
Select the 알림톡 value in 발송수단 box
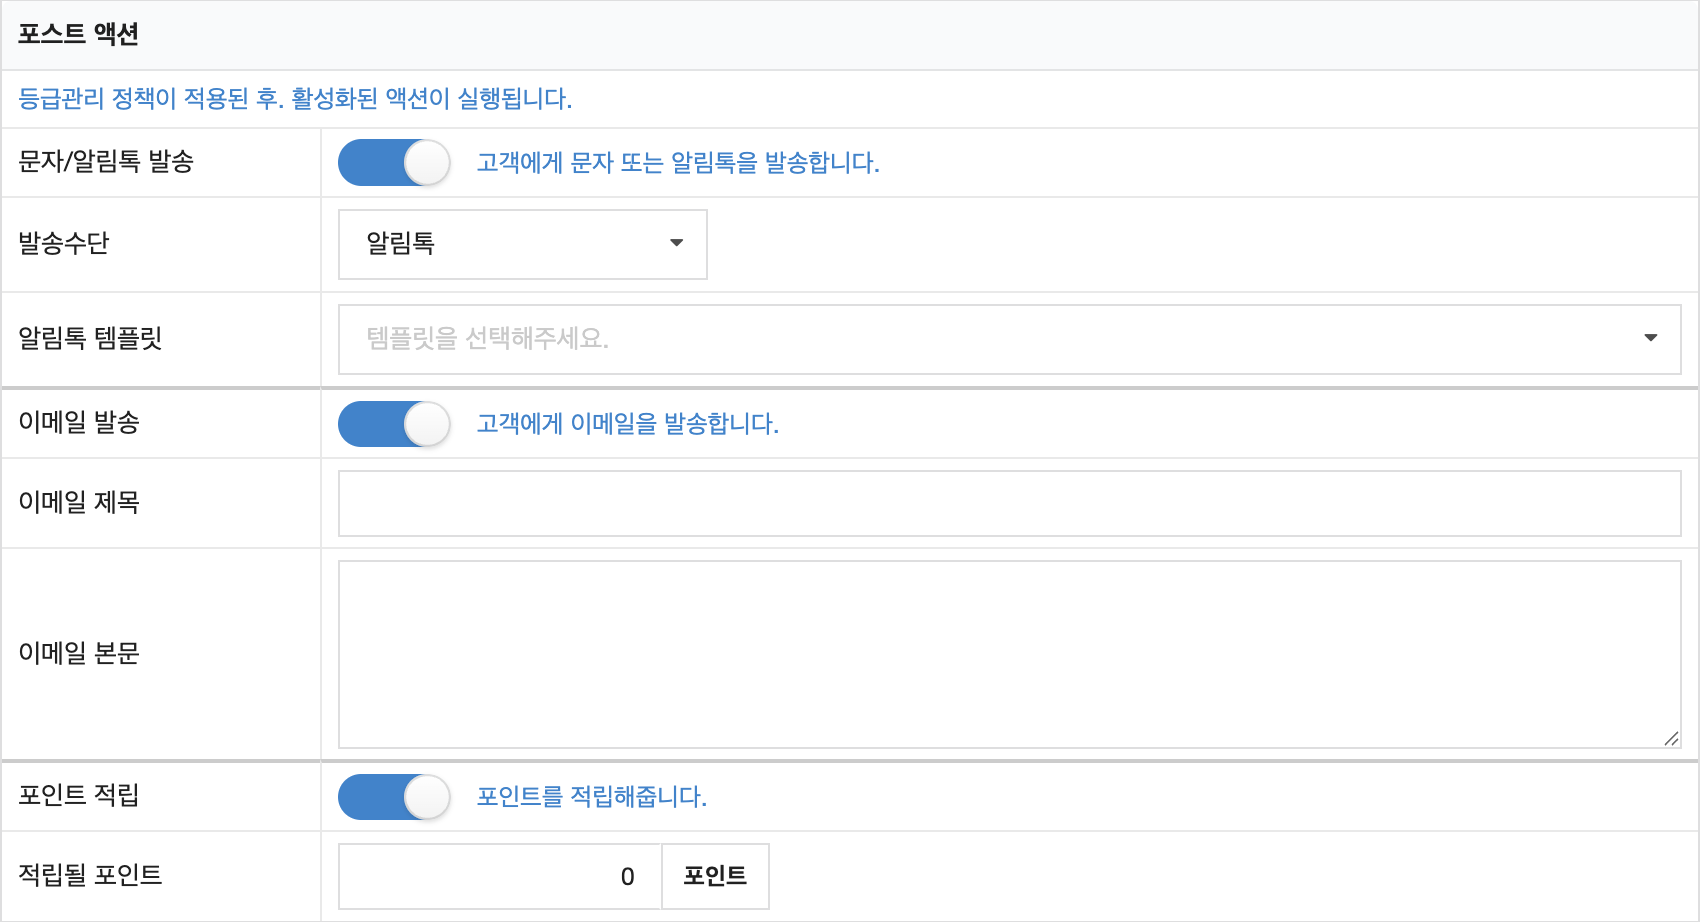pos(401,243)
